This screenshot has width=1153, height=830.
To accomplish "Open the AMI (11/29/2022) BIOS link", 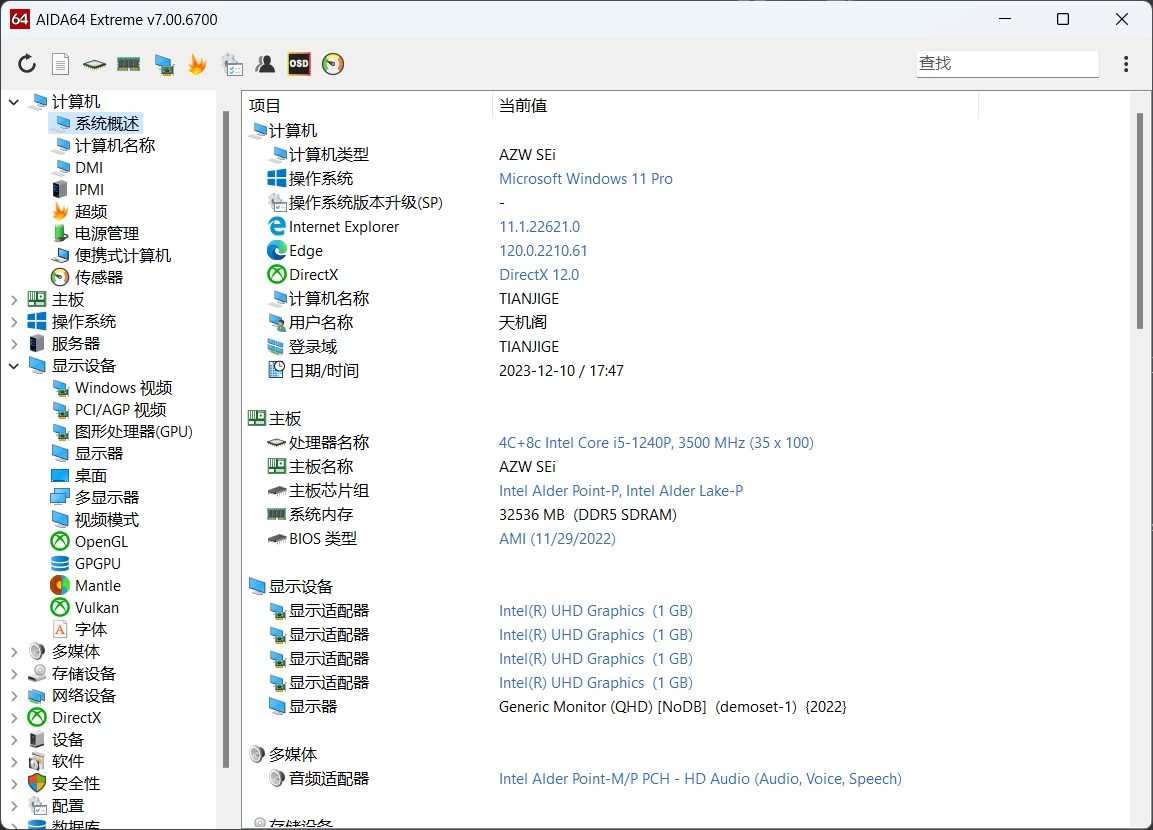I will (557, 539).
